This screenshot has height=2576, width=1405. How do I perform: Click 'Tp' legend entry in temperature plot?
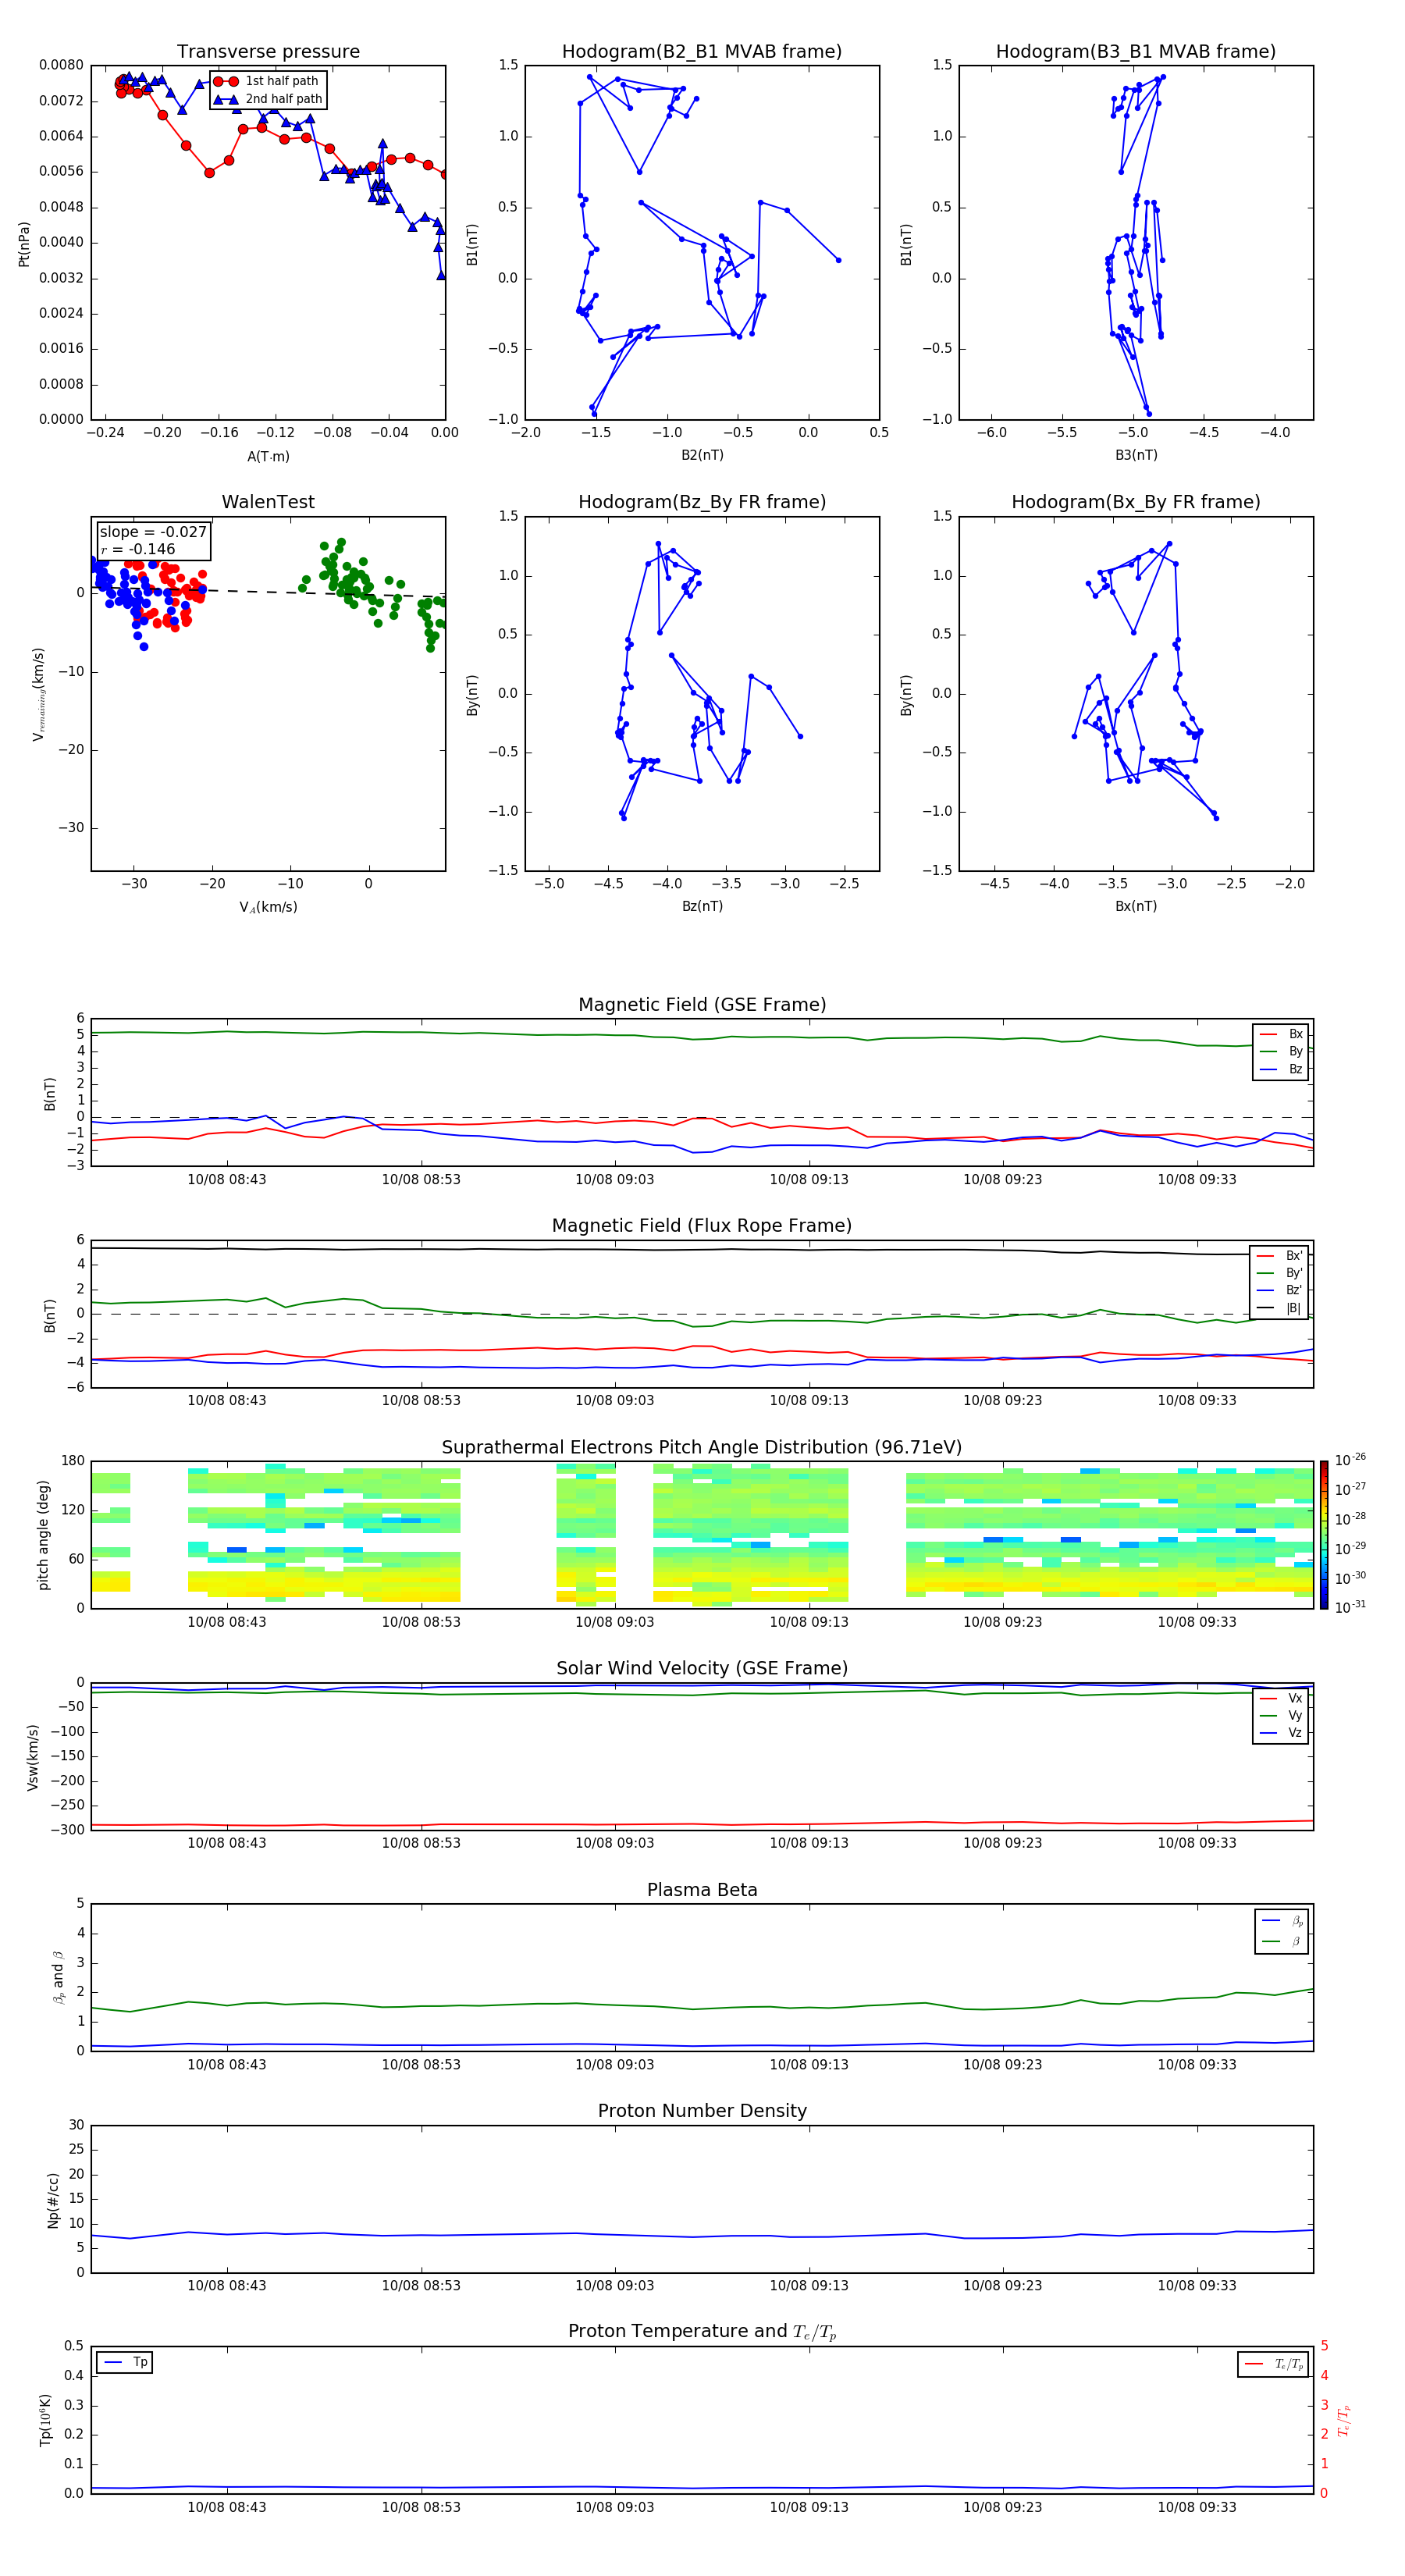click(x=124, y=2362)
